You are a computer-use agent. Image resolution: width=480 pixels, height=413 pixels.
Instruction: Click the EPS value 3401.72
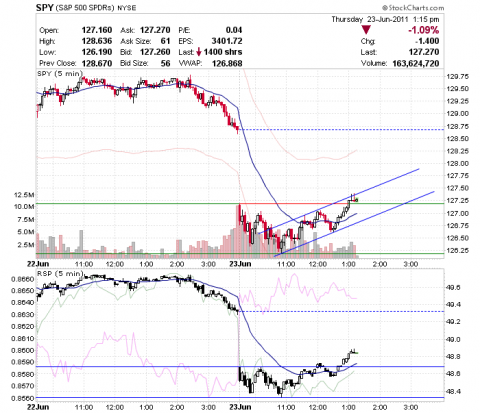(227, 41)
